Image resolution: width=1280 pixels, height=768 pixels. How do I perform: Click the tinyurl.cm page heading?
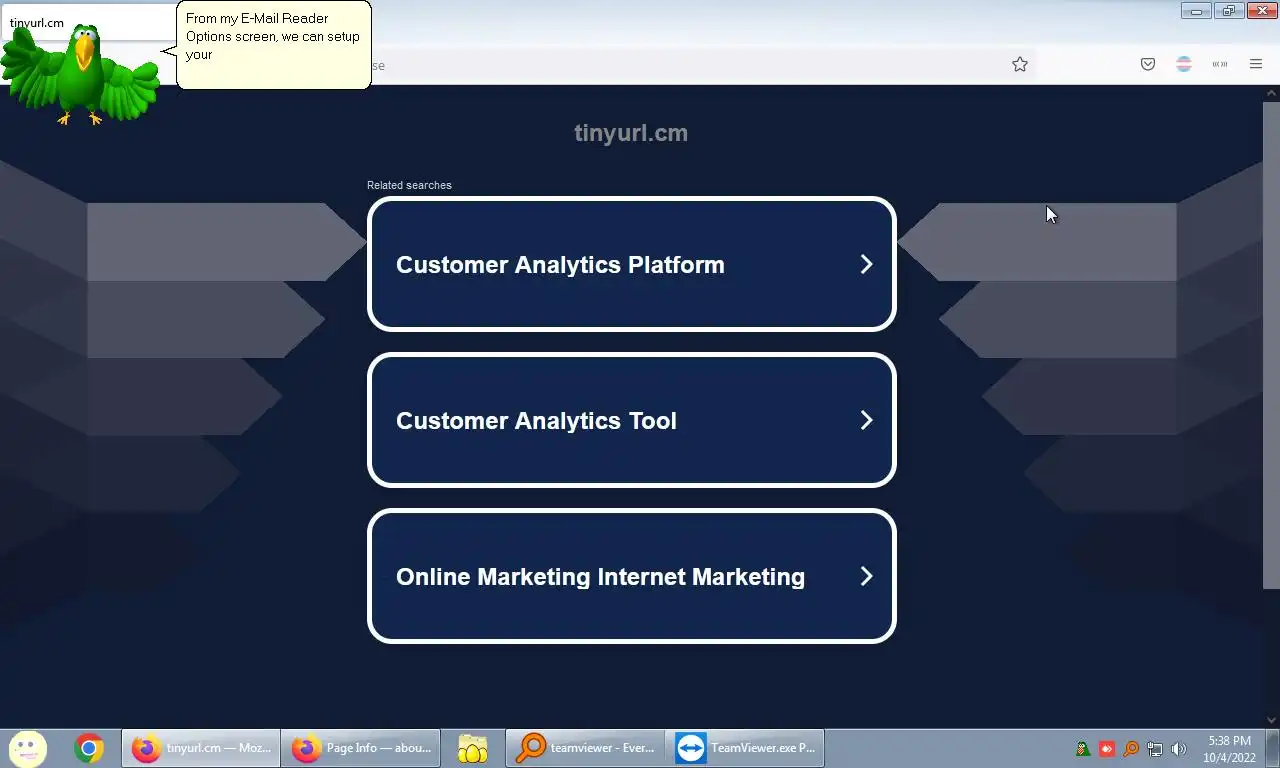[x=631, y=133]
